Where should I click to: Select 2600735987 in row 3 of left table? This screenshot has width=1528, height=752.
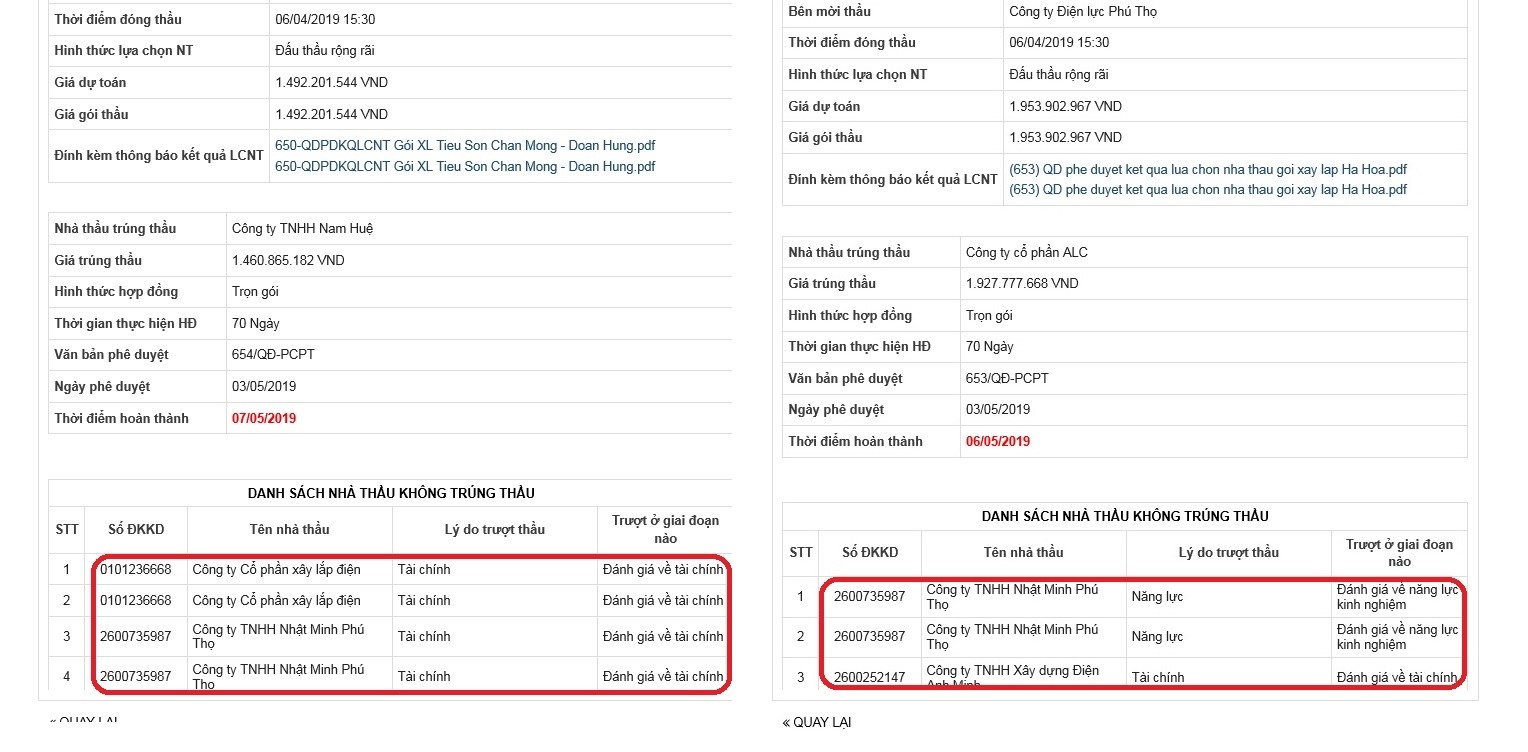coord(136,637)
